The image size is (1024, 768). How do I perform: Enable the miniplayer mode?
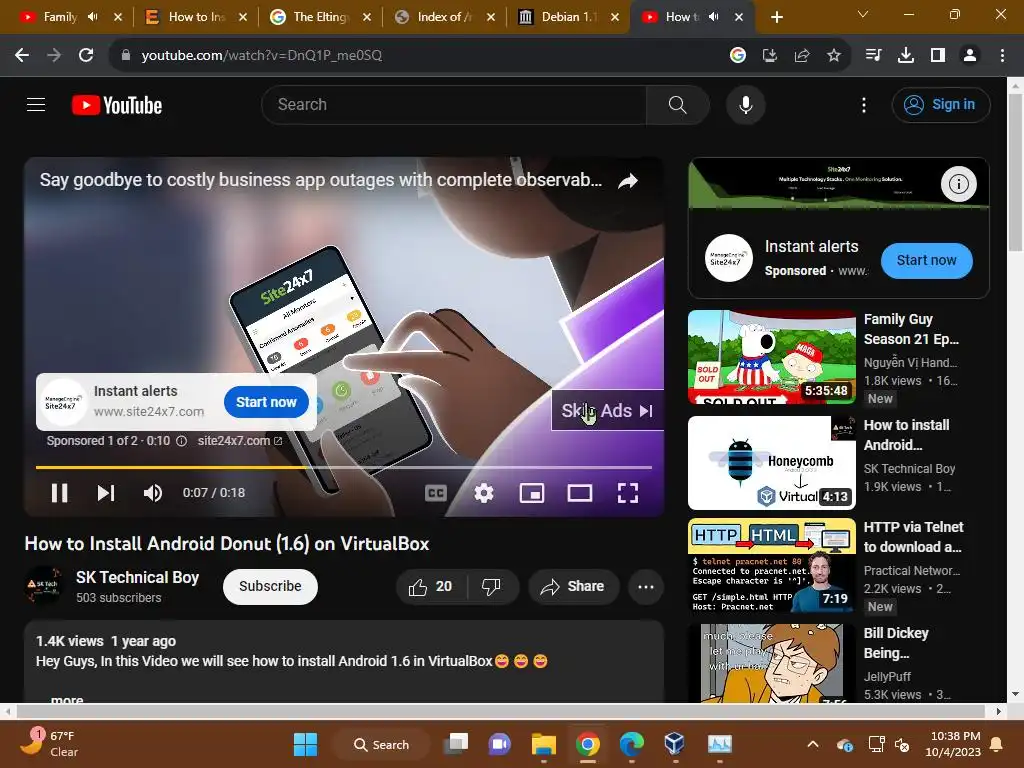532,493
